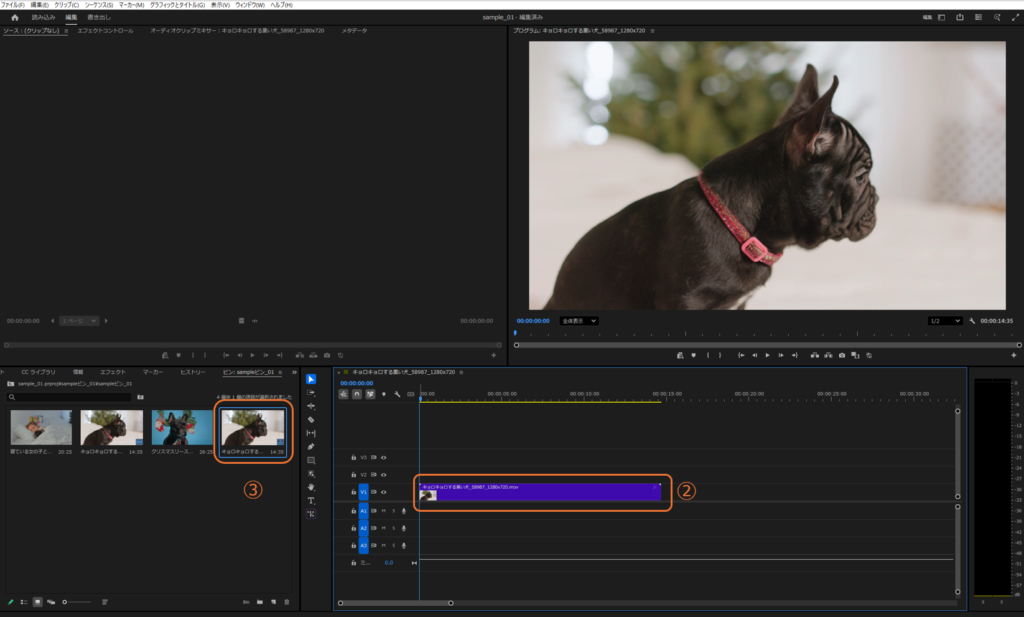Choose the Type (T) tool
The height and width of the screenshot is (617, 1024).
point(311,500)
